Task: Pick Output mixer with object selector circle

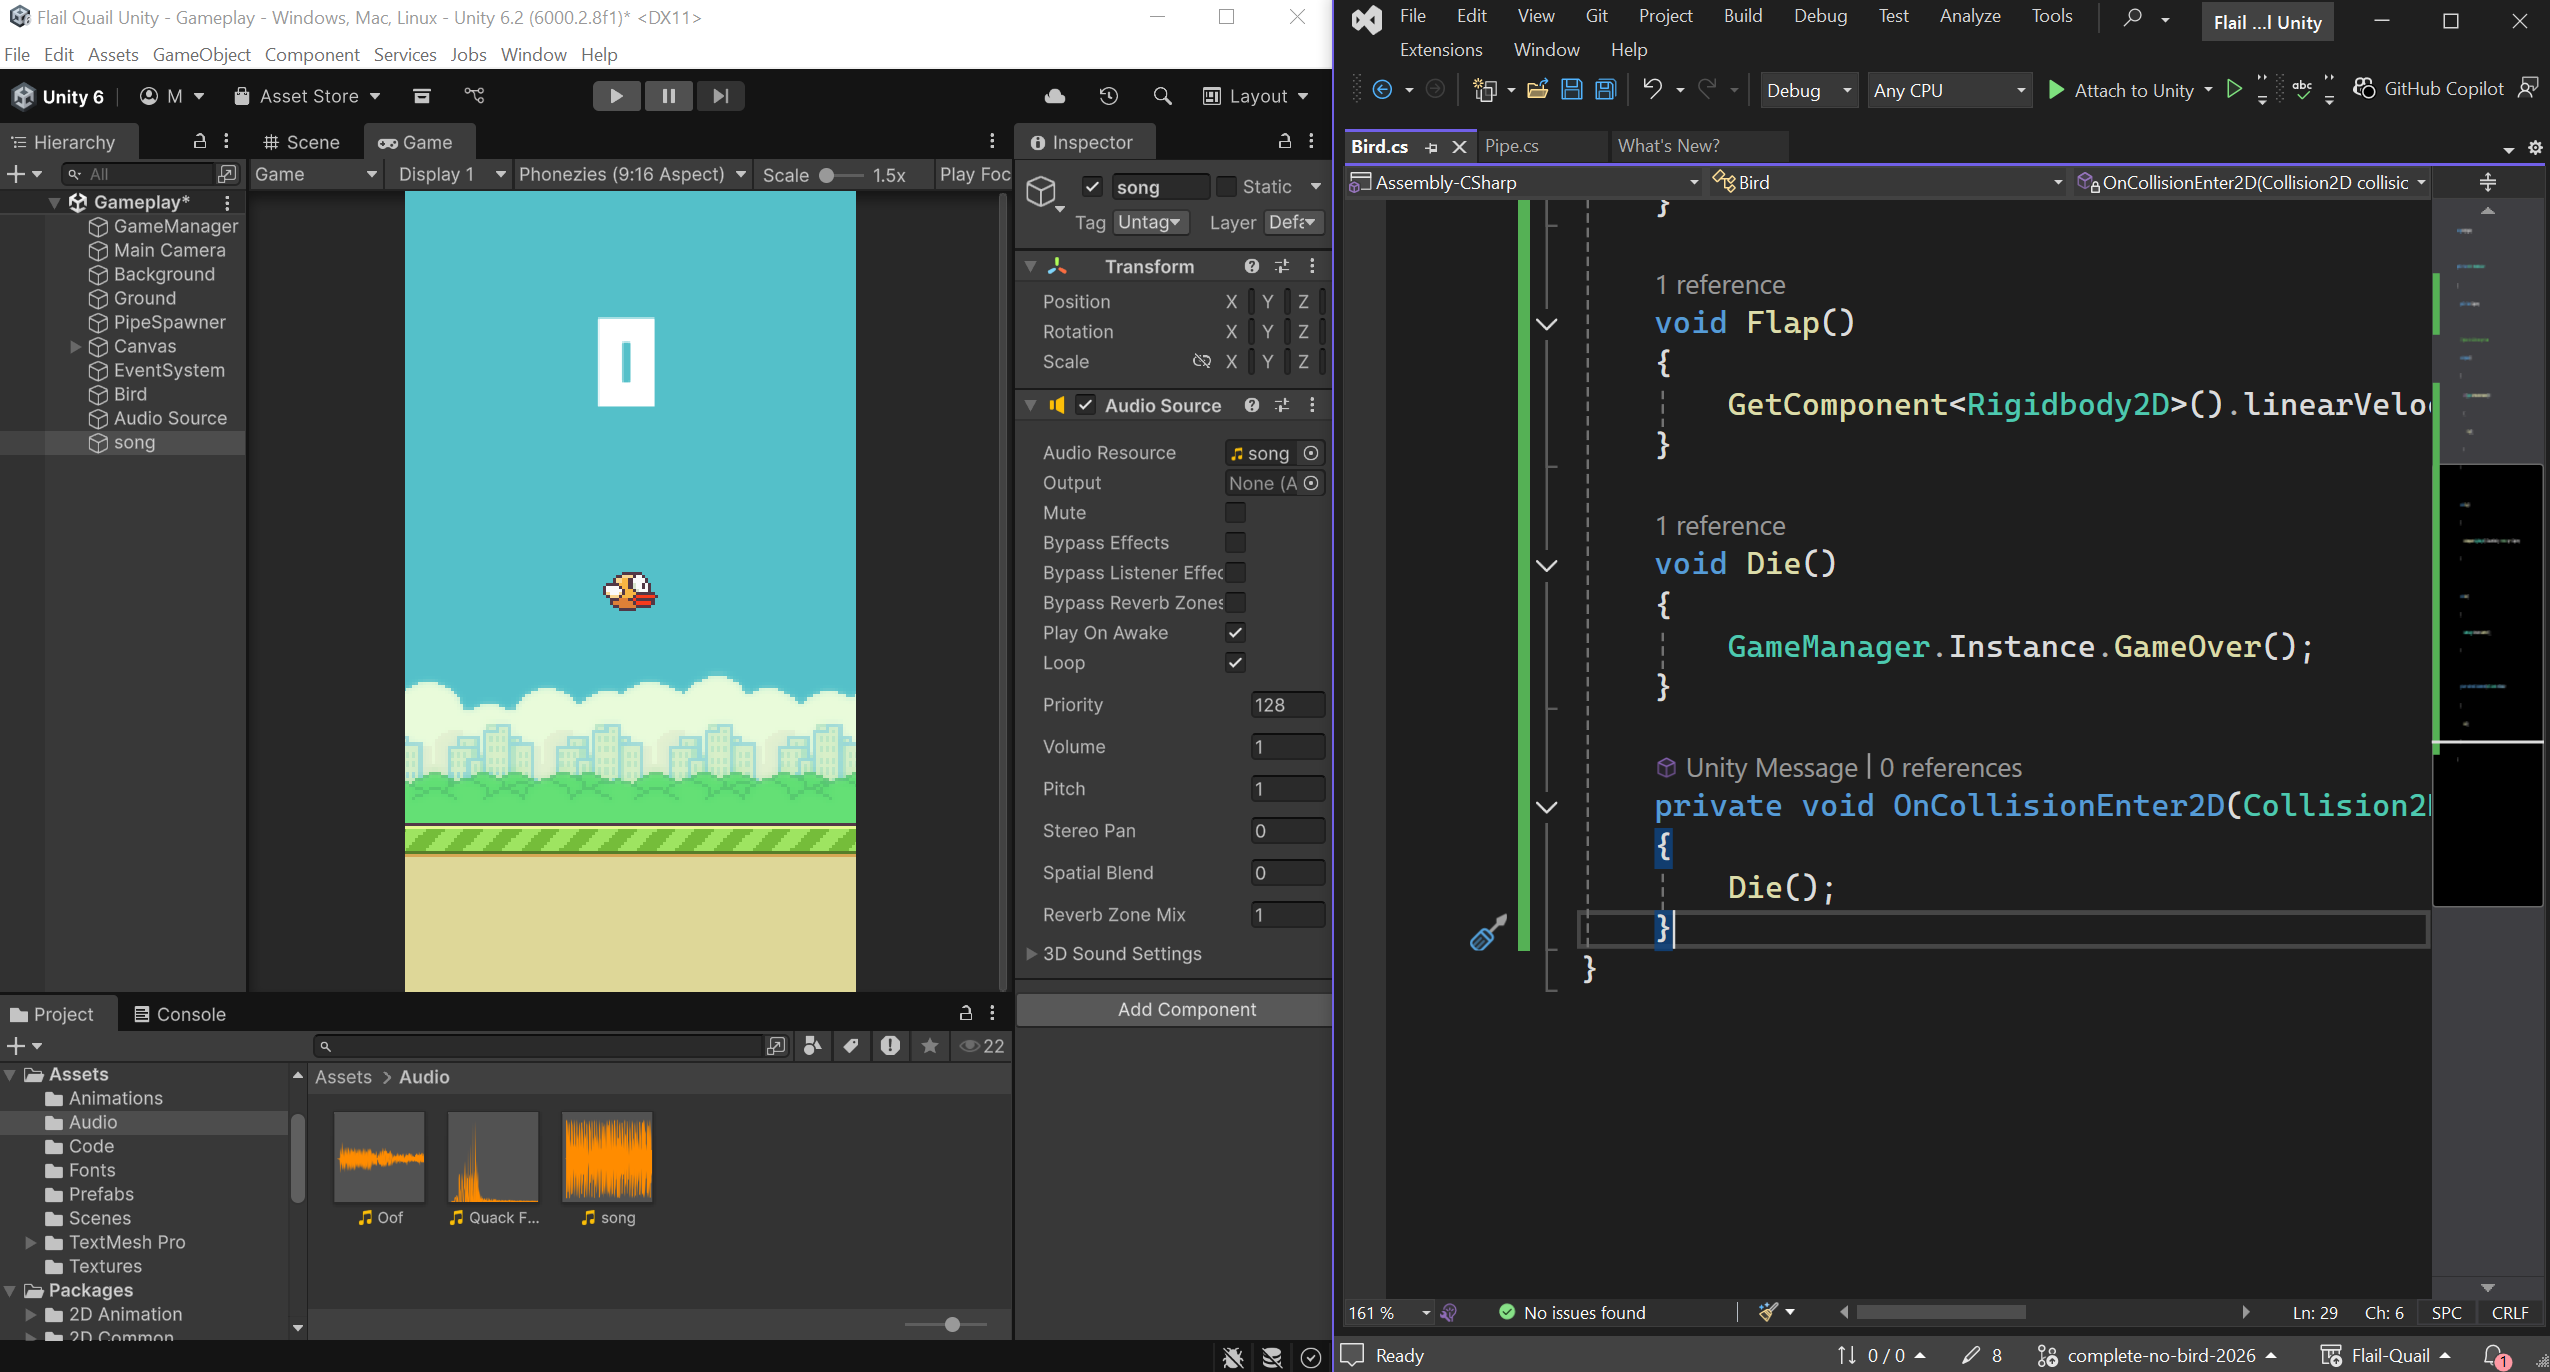Action: pos(1311,483)
